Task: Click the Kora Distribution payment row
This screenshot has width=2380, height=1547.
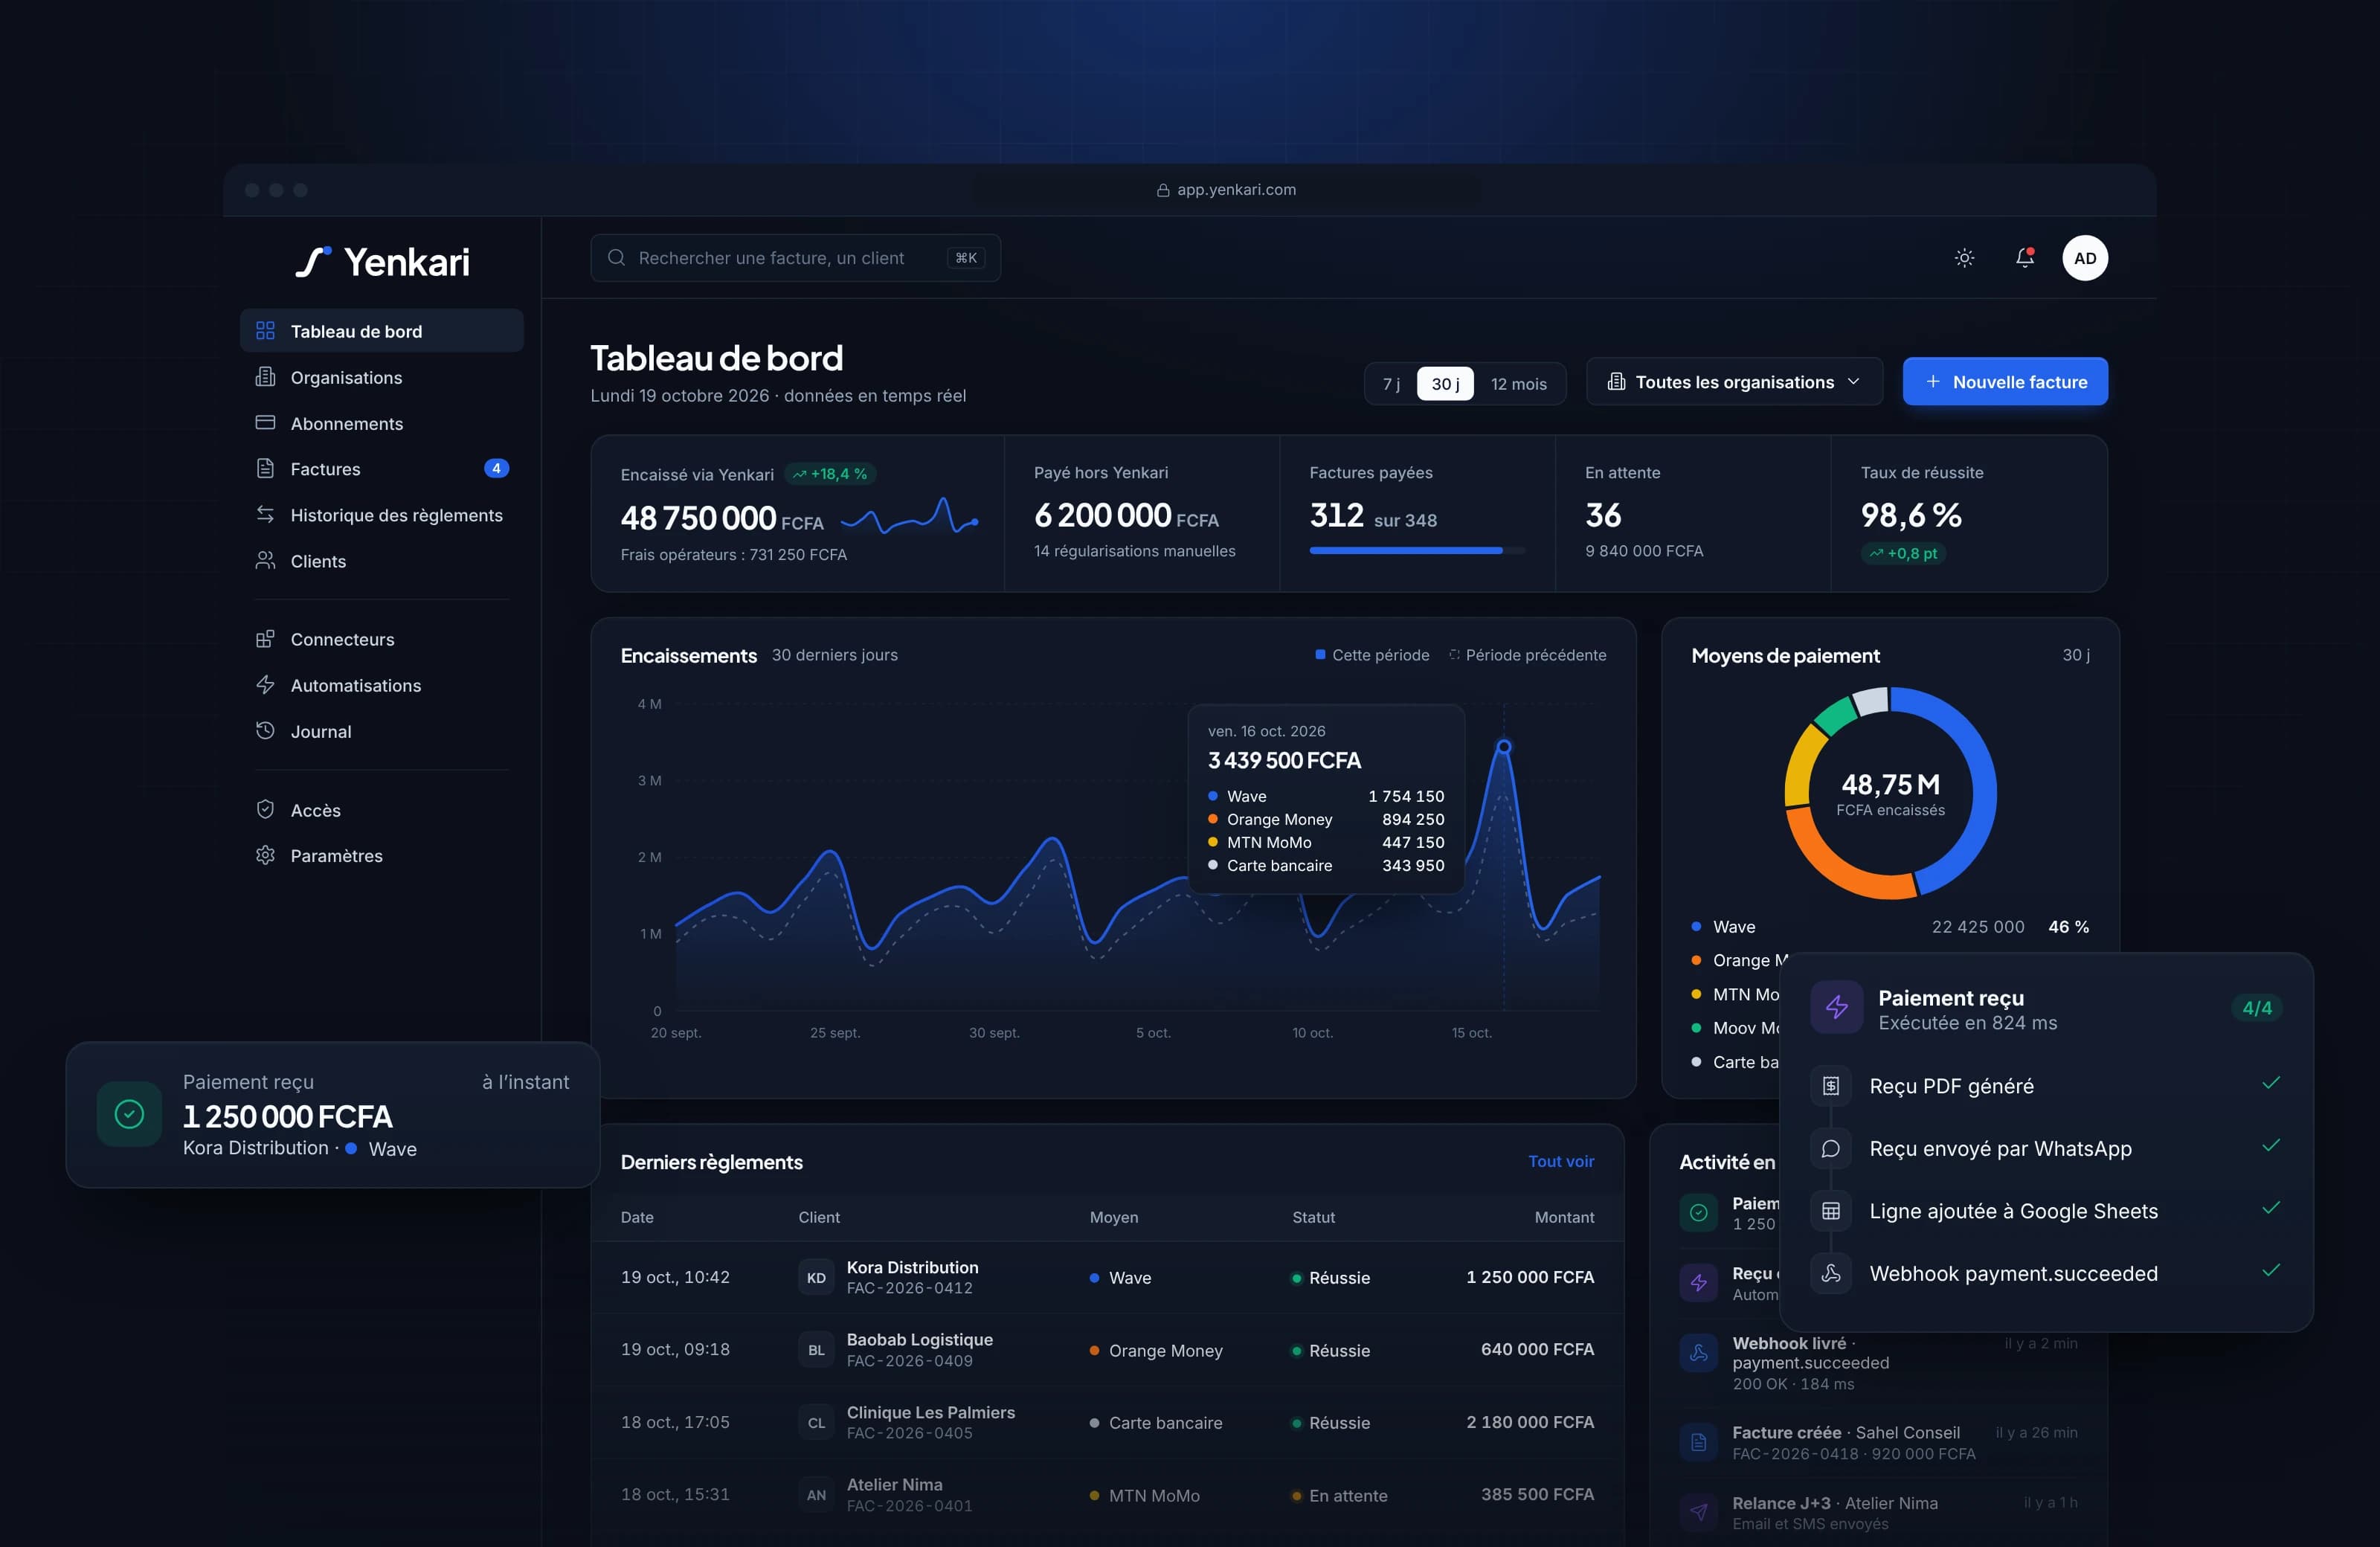Action: click(x=1107, y=1277)
